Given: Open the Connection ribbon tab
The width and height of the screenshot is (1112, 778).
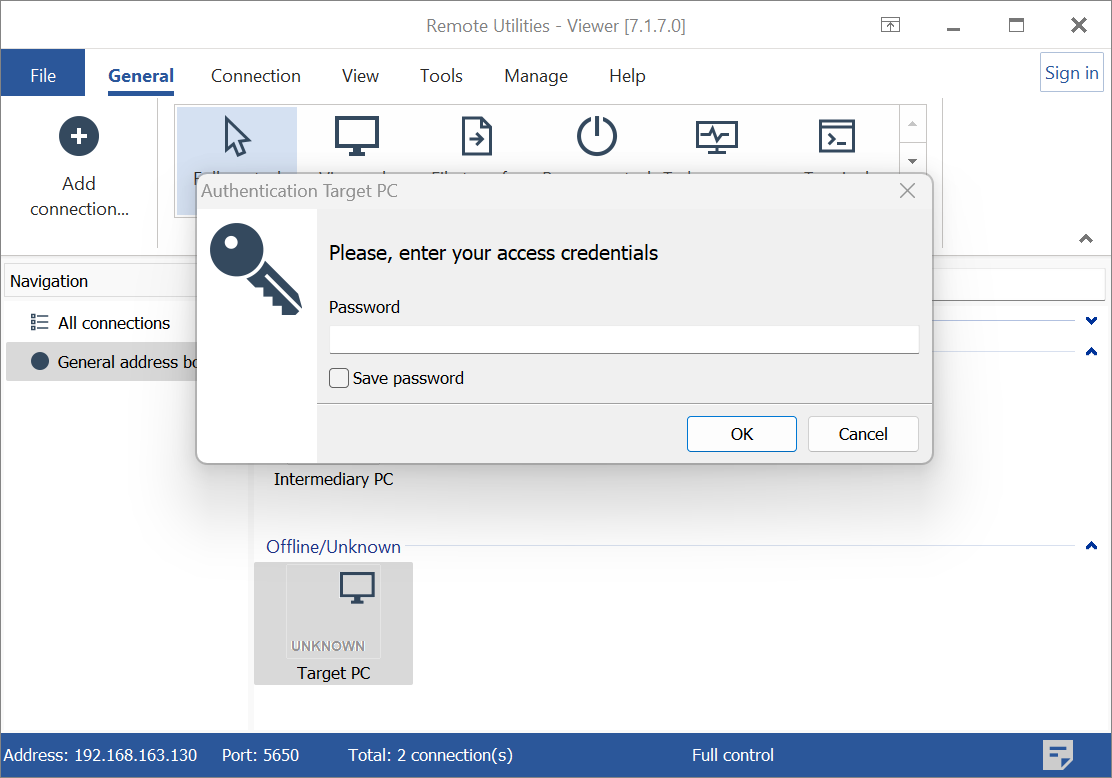Looking at the screenshot, I should [255, 76].
